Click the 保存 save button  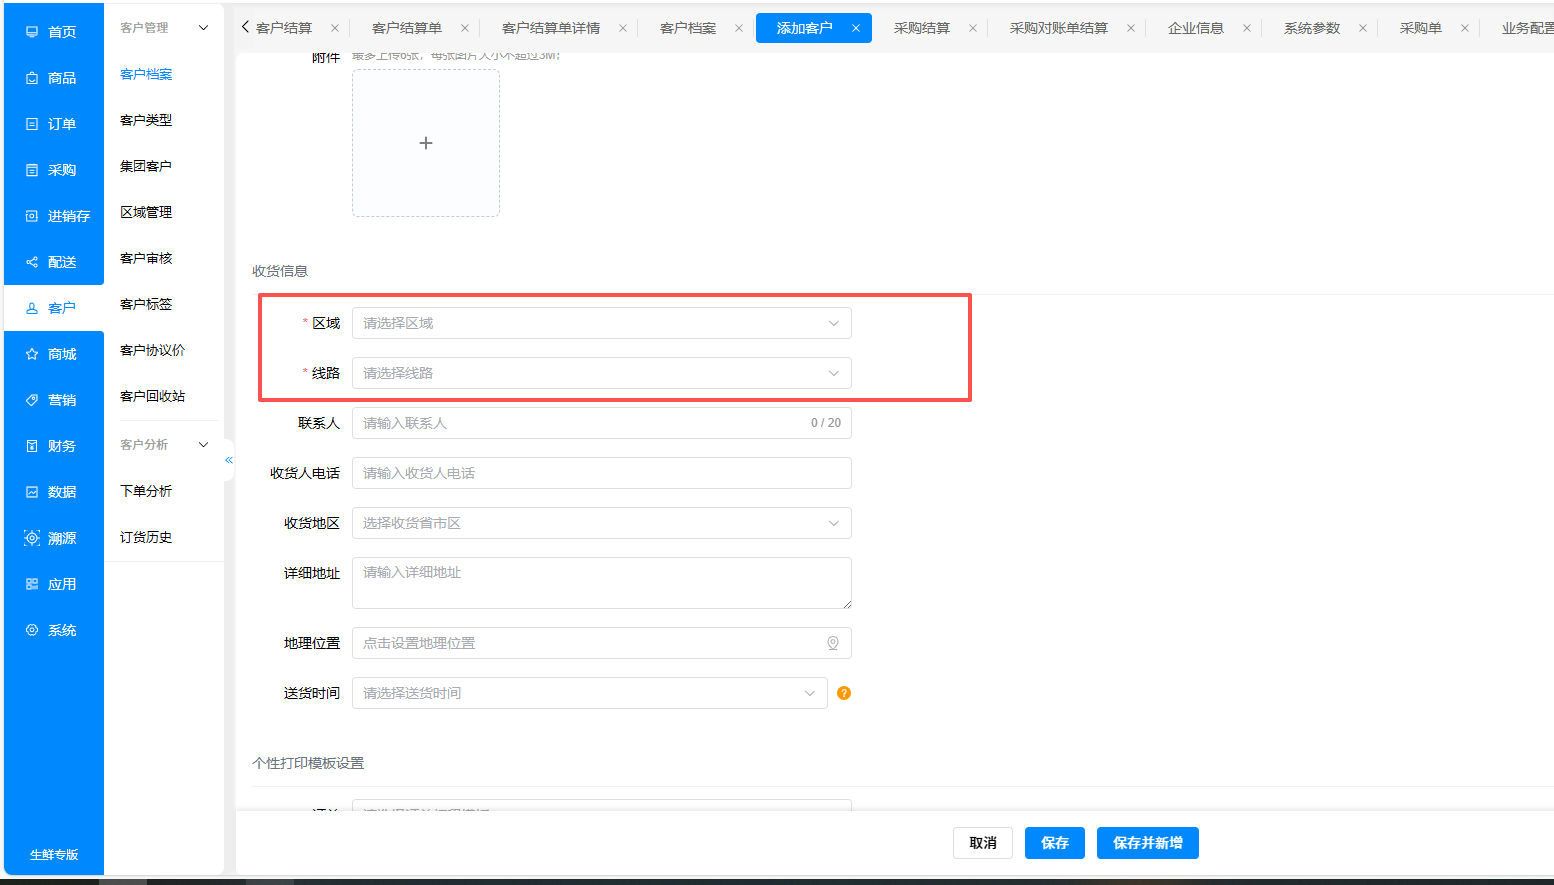click(1055, 843)
